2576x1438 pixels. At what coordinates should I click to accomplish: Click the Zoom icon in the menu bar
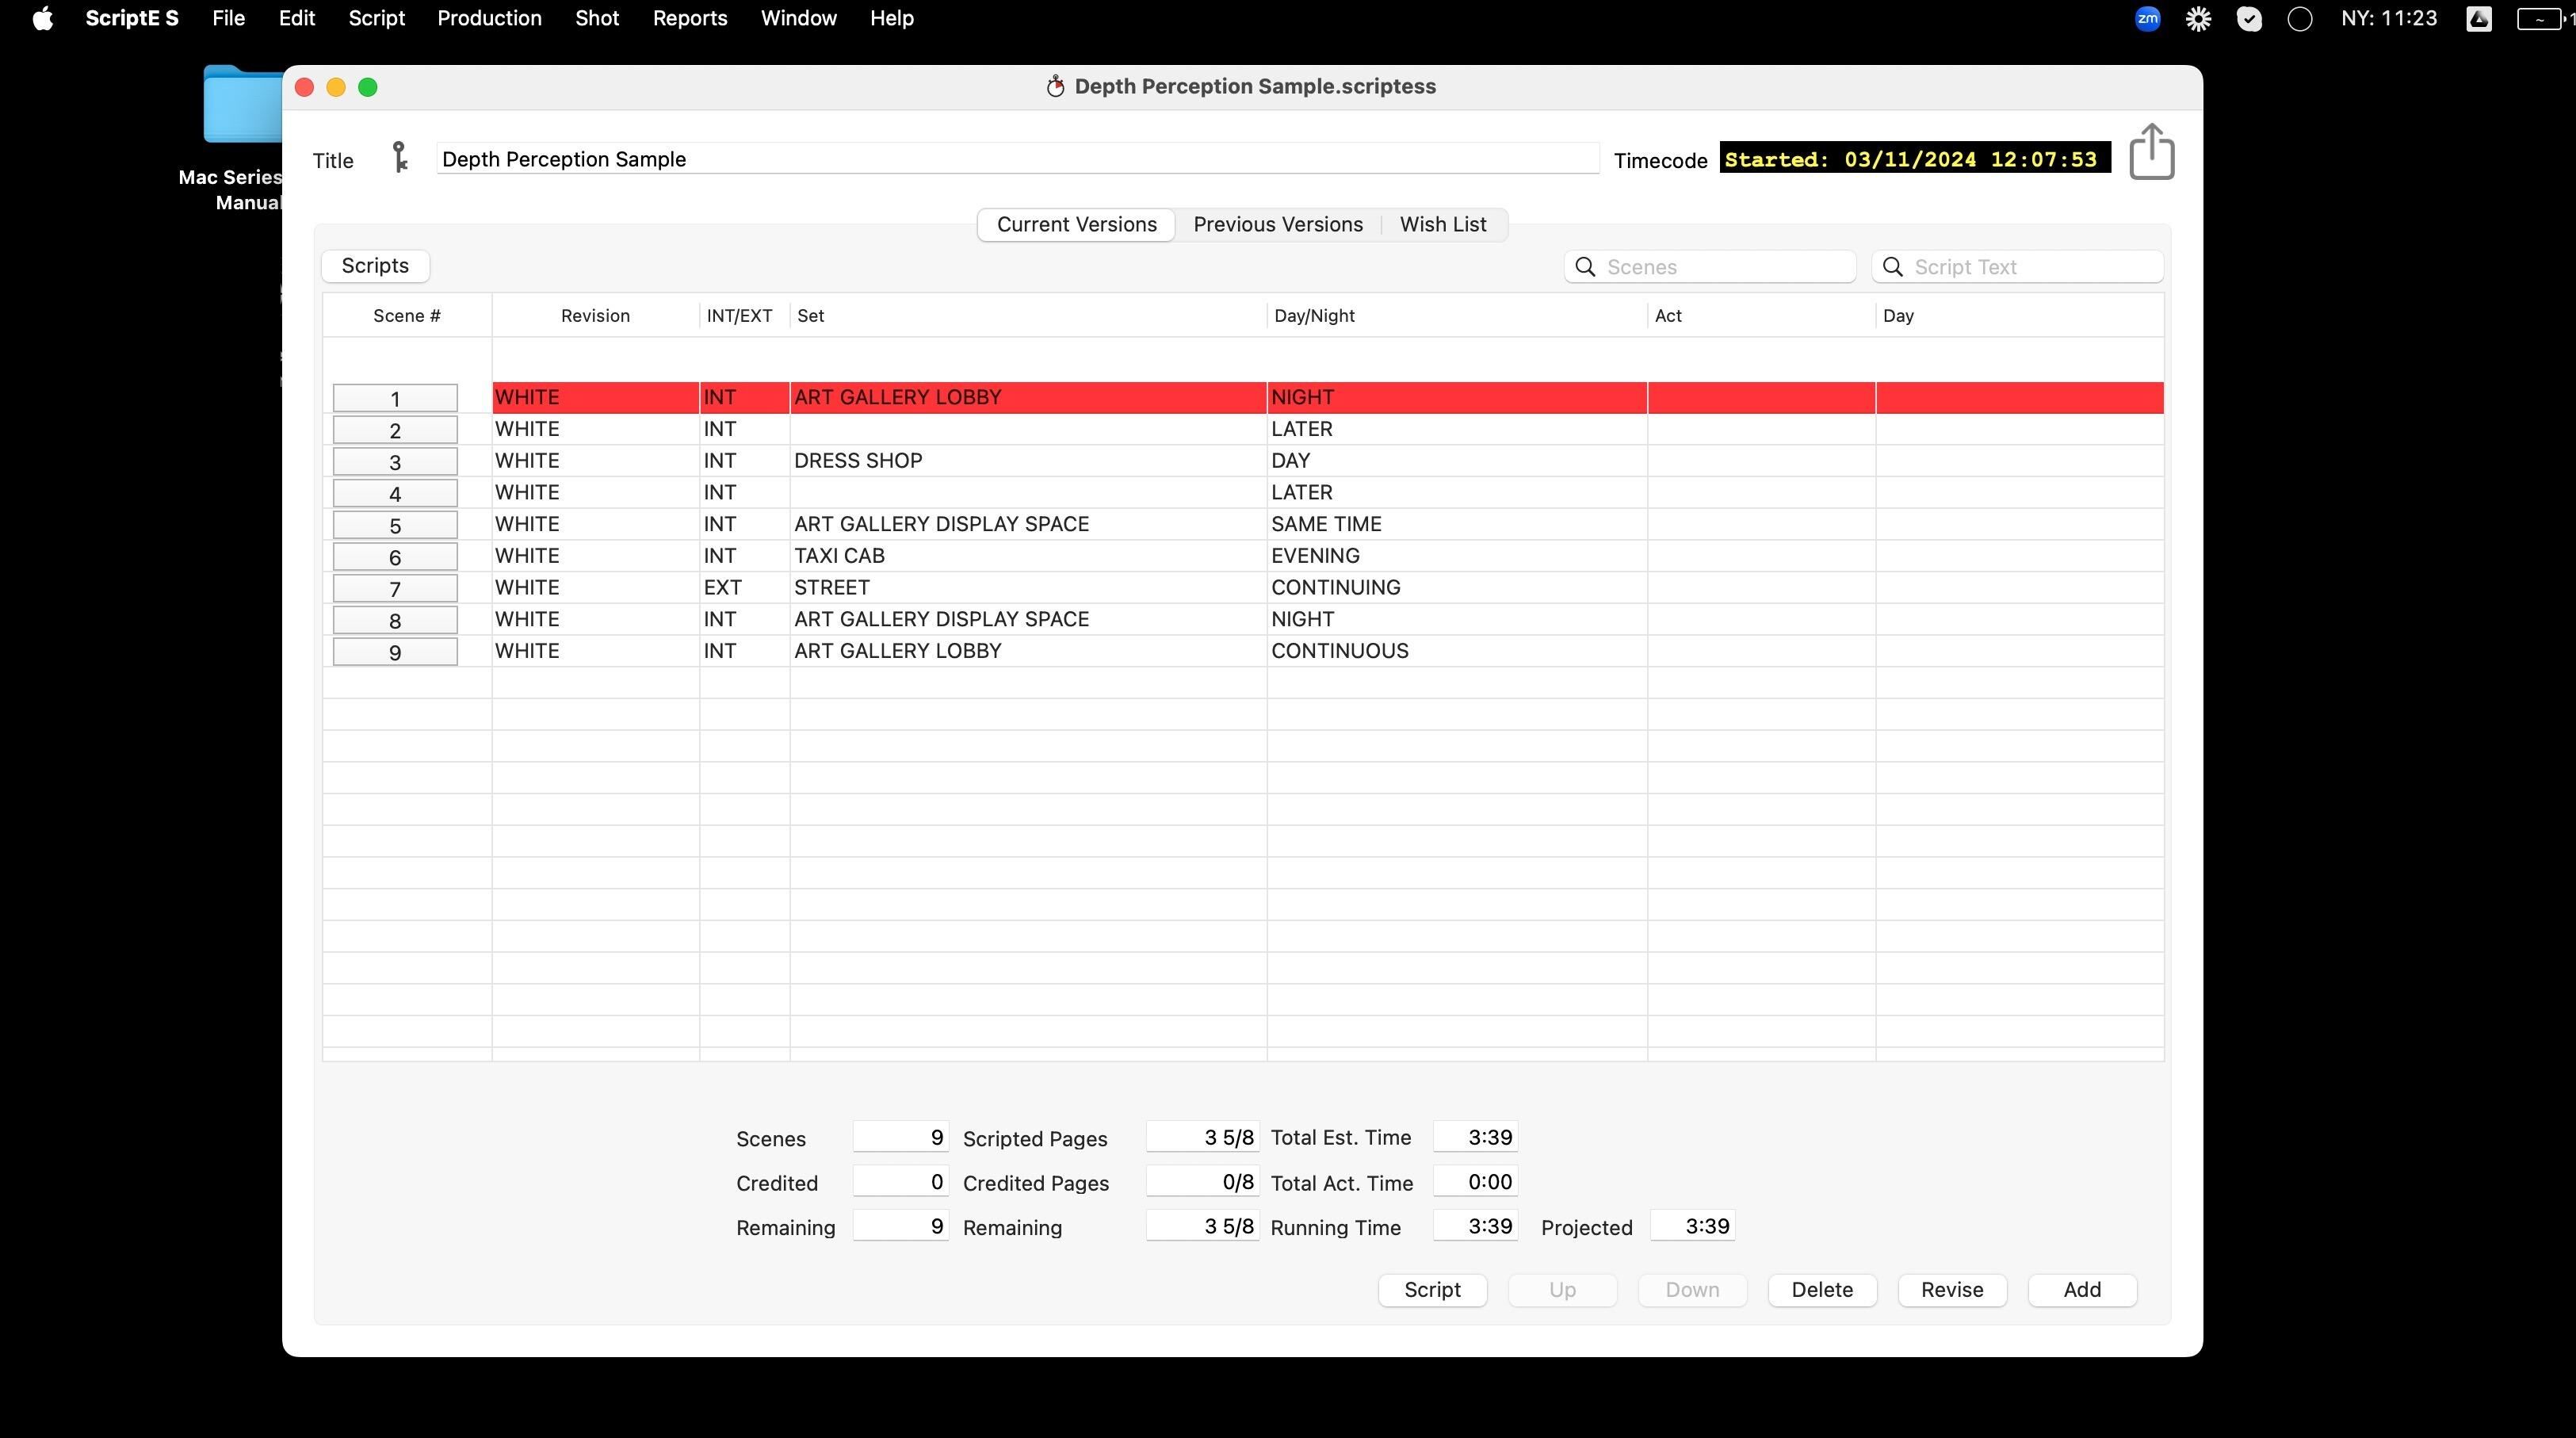coord(2147,18)
